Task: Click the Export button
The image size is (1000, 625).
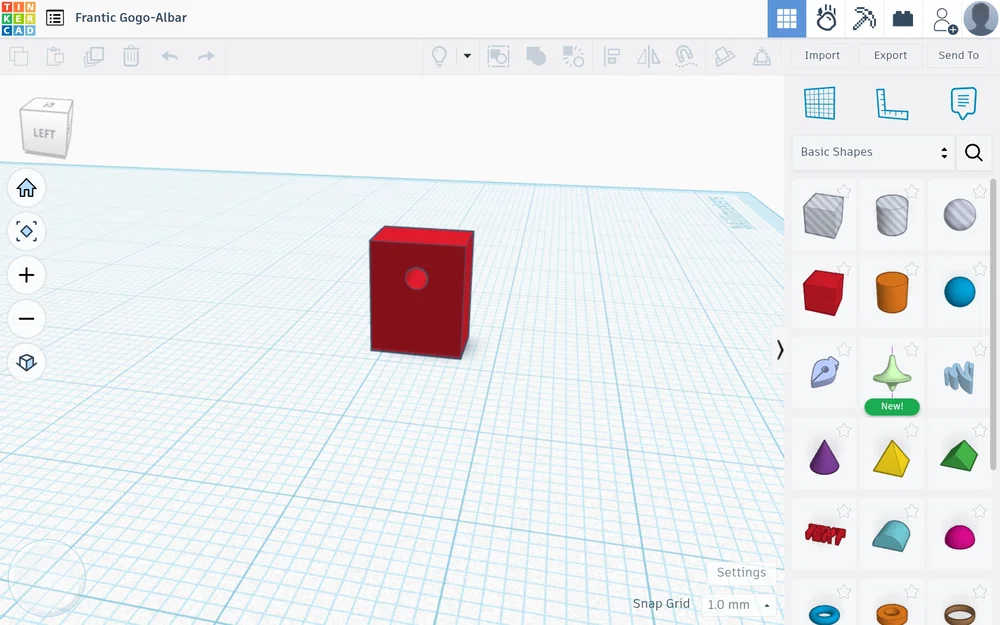Action: click(x=890, y=55)
